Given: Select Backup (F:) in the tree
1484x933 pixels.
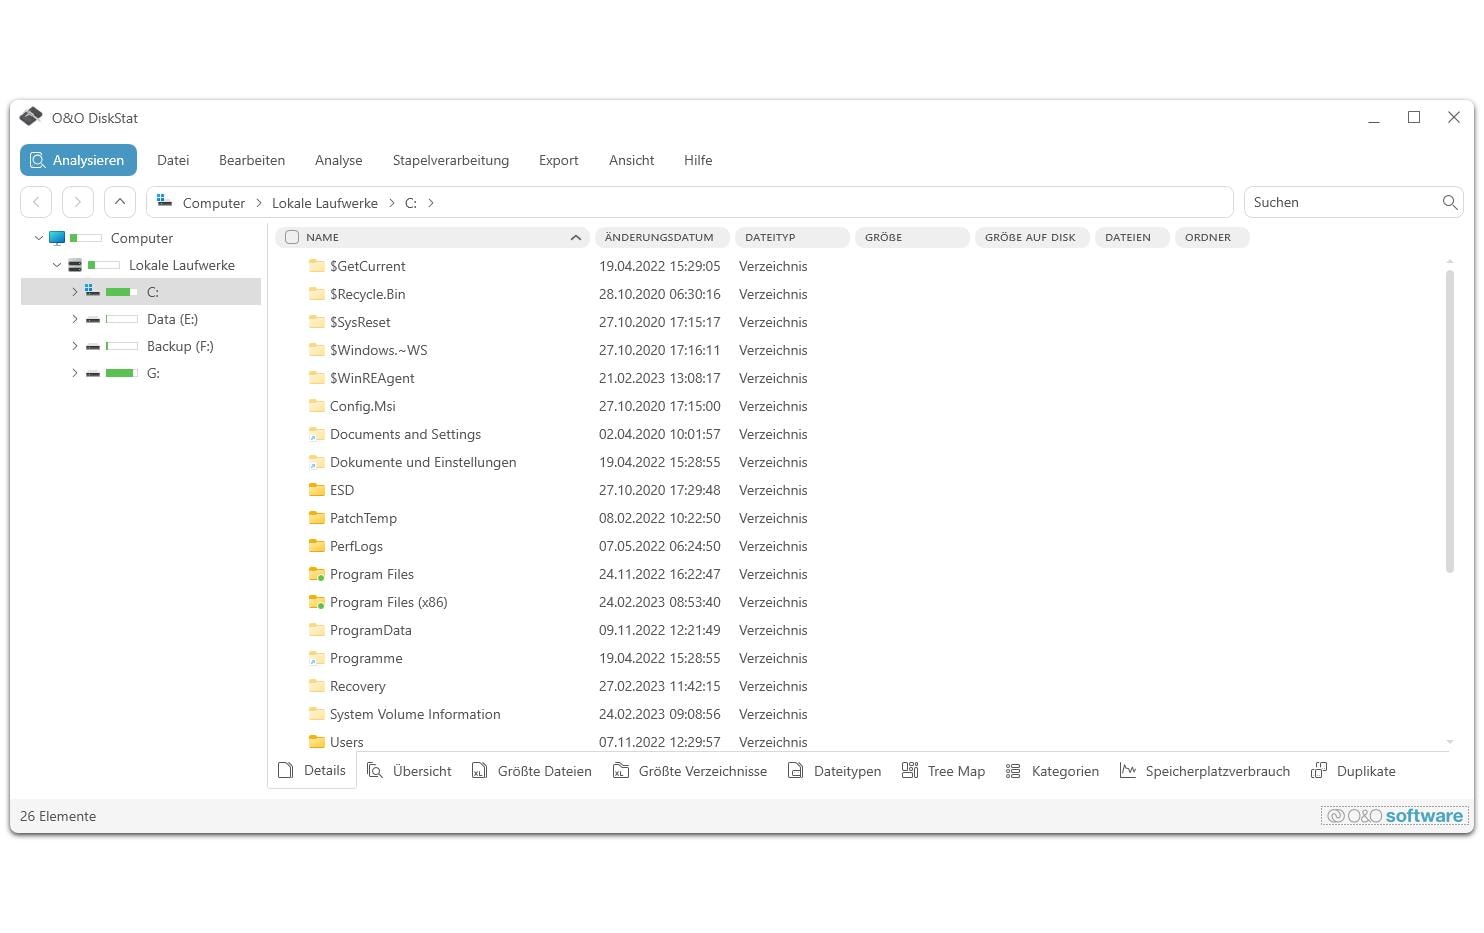Looking at the screenshot, I should click(x=180, y=346).
